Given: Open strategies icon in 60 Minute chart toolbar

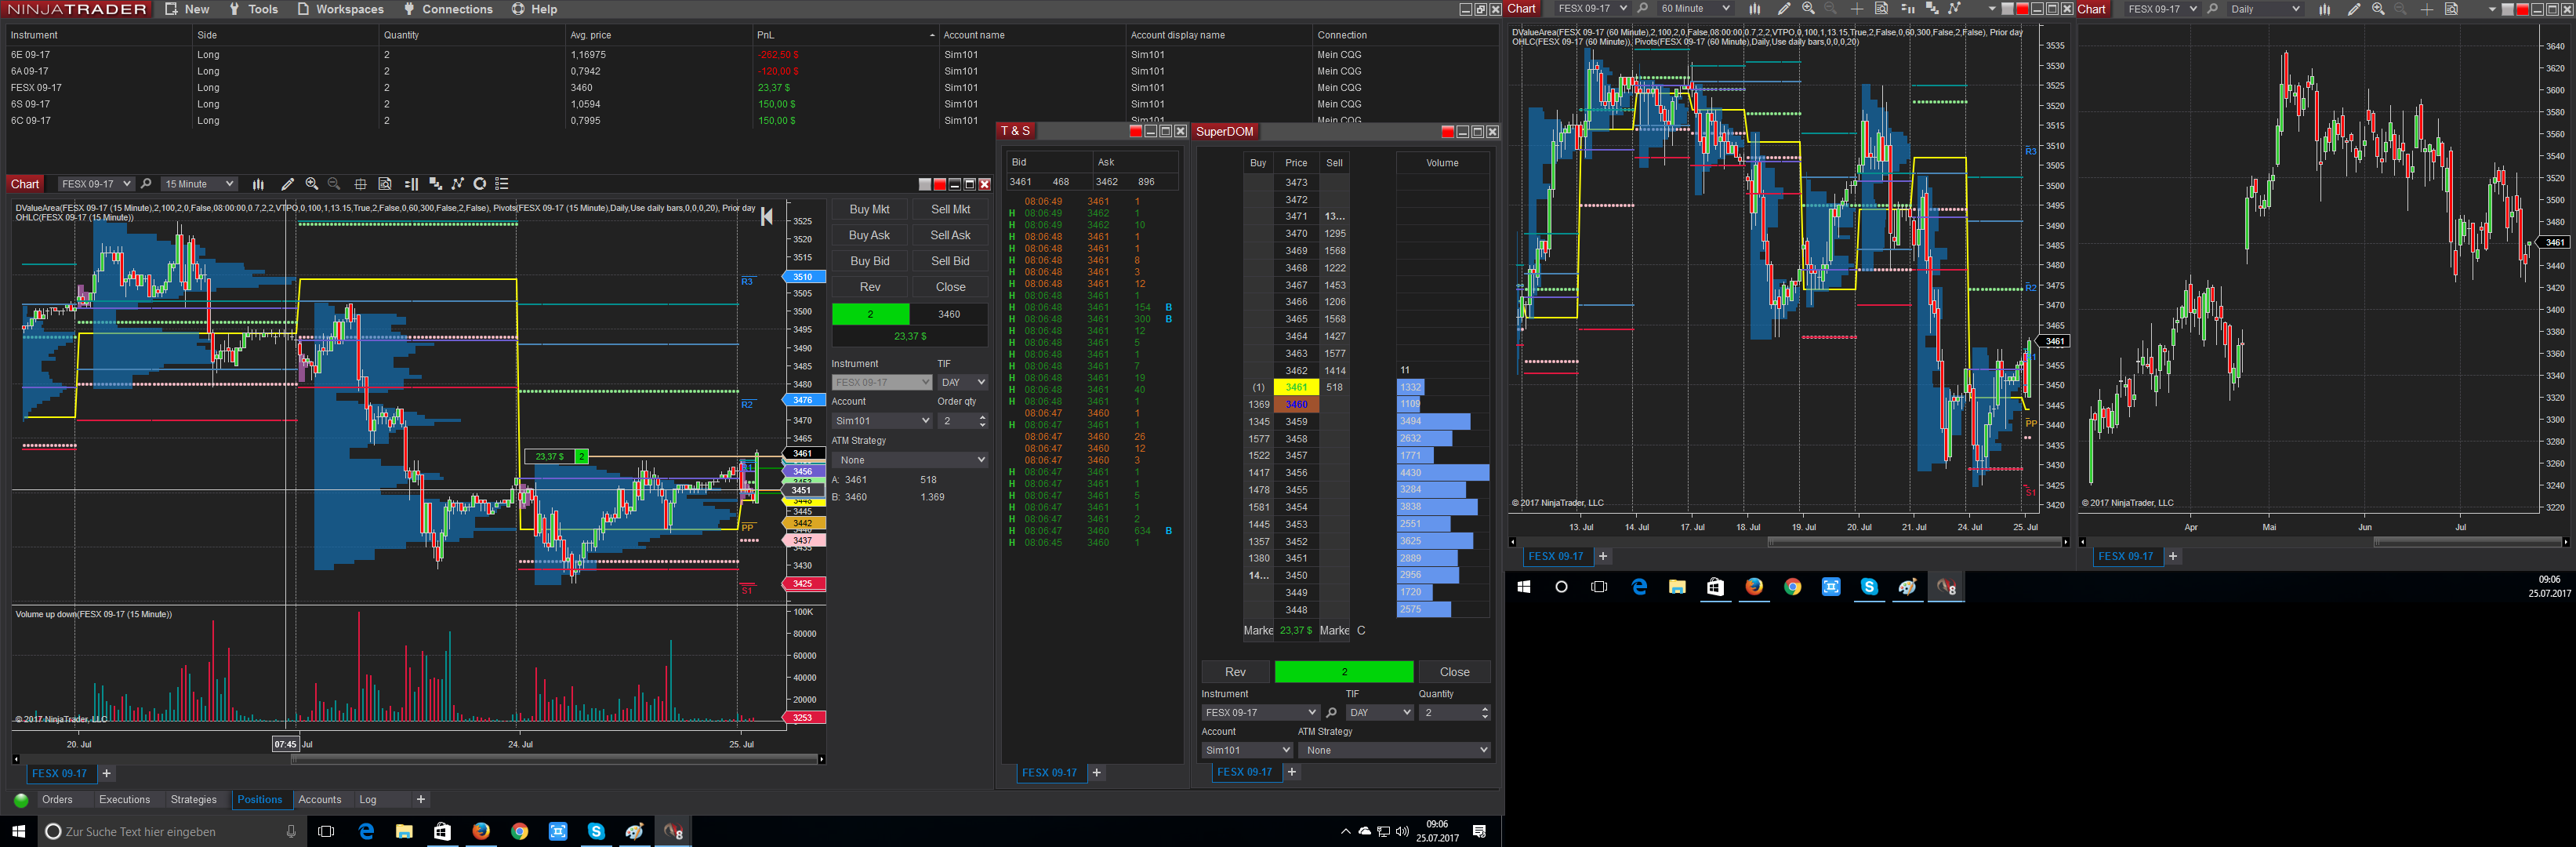Looking at the screenshot, I should click(1955, 9).
